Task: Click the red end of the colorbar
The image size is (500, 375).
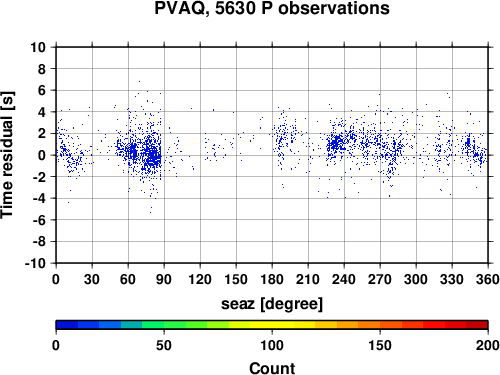Action: 477,325
